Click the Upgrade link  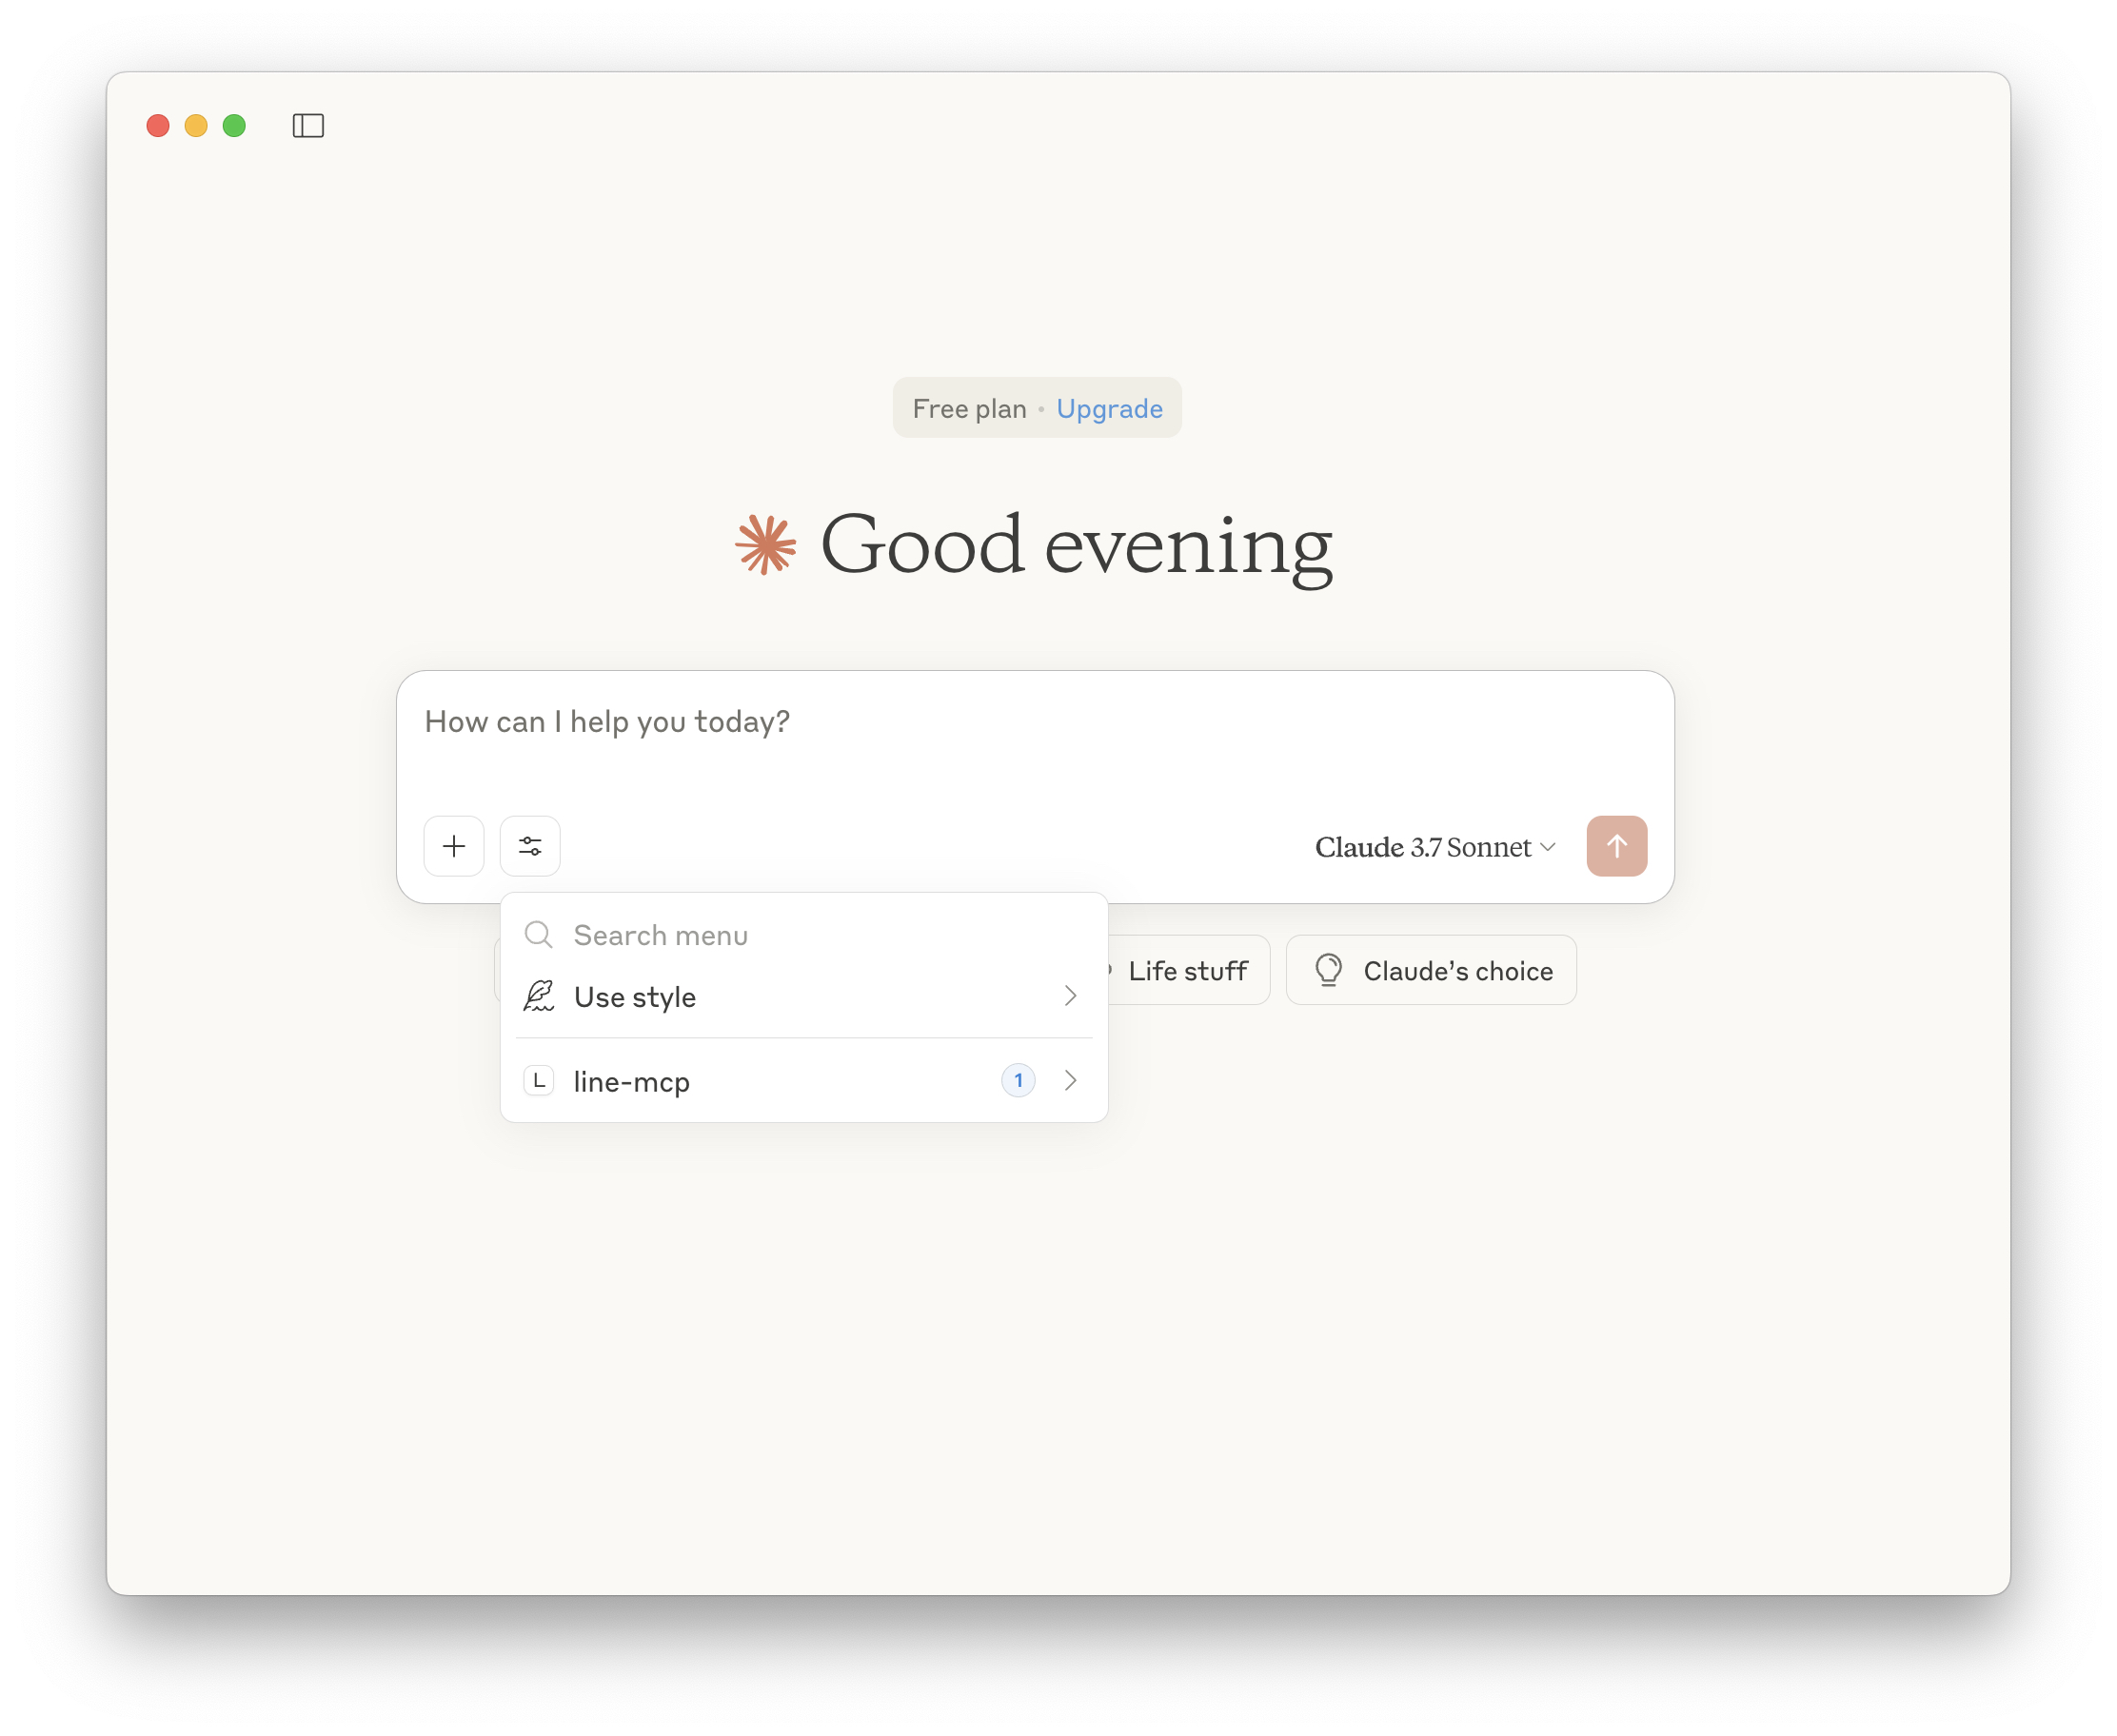pos(1109,409)
